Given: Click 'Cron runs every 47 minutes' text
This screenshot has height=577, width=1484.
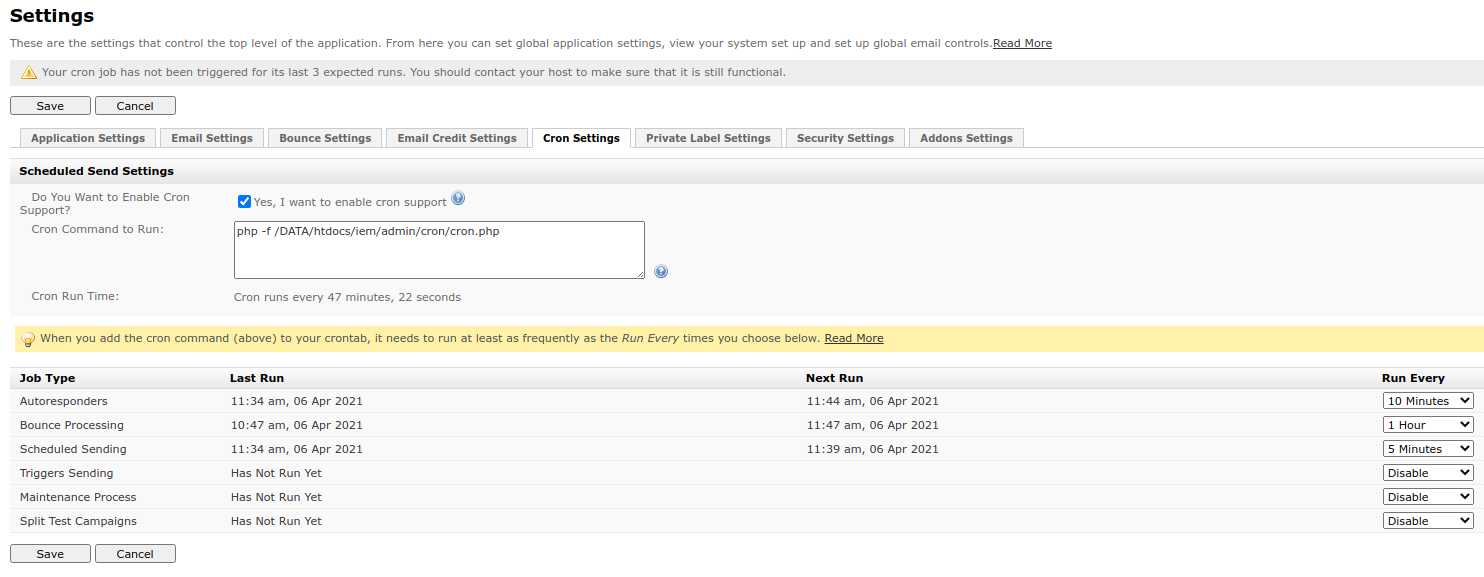Looking at the screenshot, I should [347, 297].
